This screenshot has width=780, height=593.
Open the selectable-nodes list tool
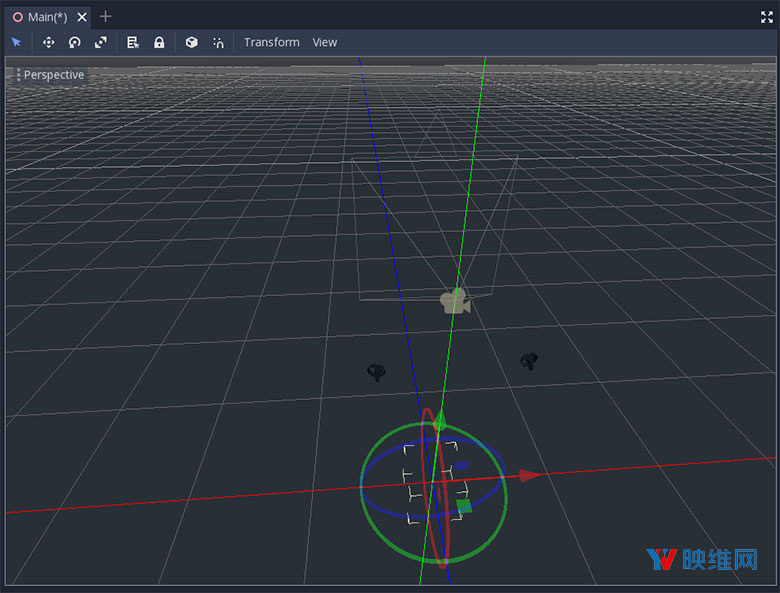pos(133,42)
